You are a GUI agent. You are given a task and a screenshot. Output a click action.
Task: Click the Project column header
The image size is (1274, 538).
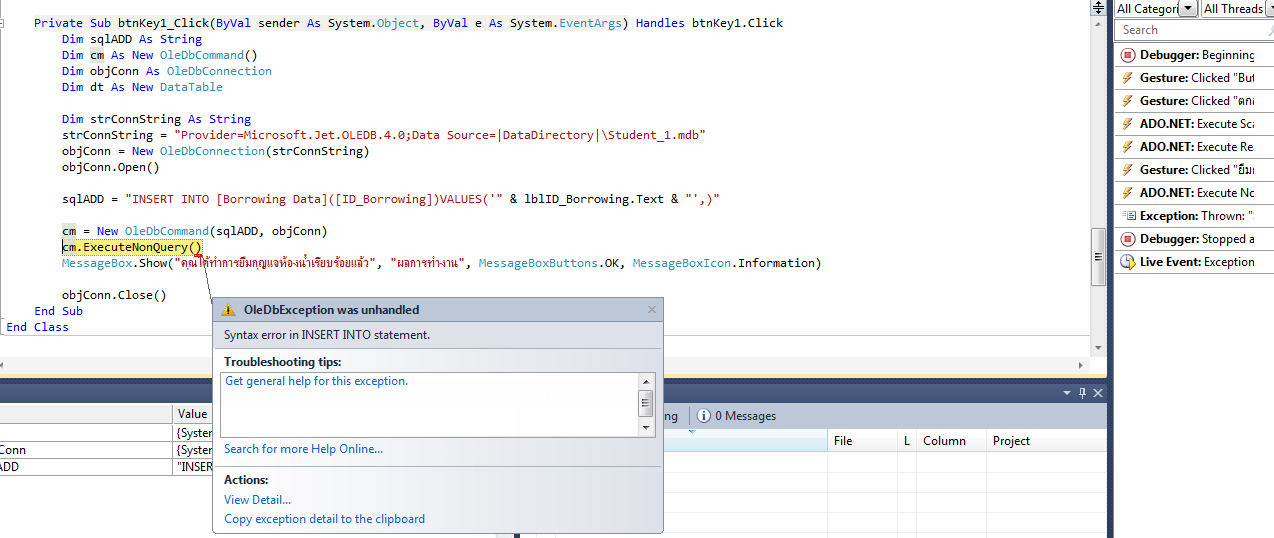(1011, 441)
